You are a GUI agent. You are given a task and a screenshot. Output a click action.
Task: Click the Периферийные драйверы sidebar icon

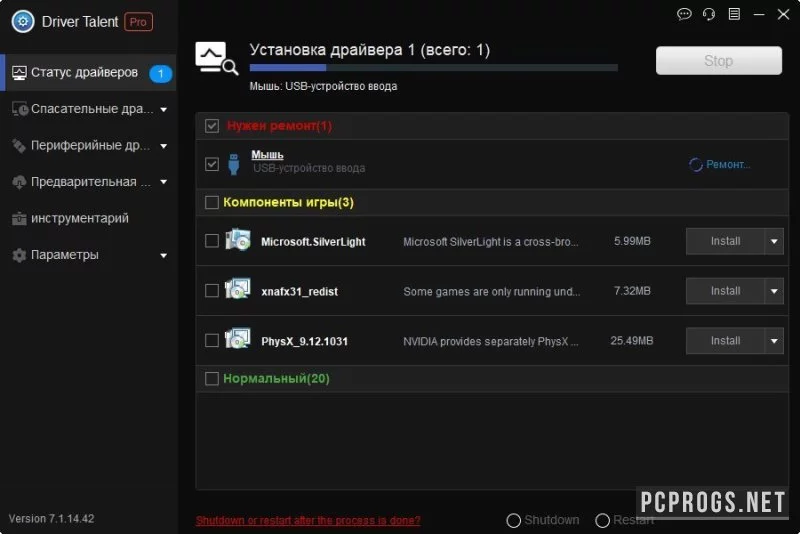(19, 146)
